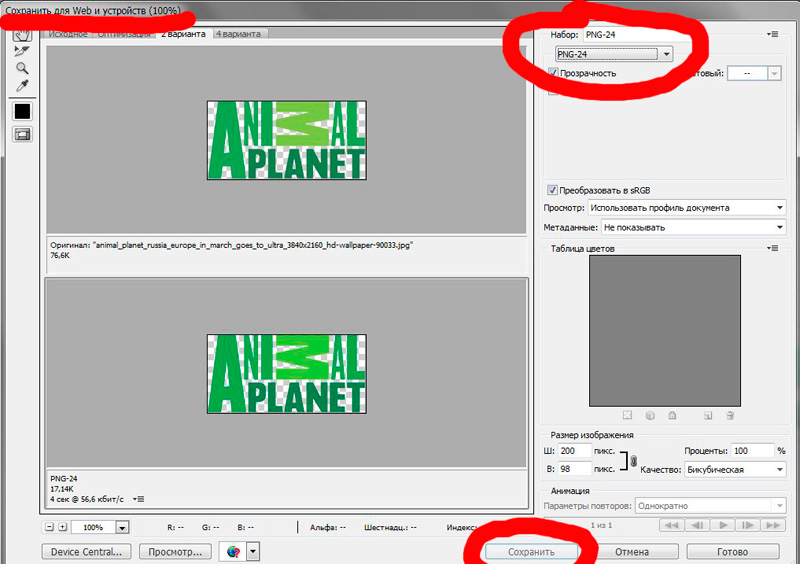Viewport: 800px width, 564px height.
Task: Open the Метаданные dropdown
Action: click(x=692, y=227)
